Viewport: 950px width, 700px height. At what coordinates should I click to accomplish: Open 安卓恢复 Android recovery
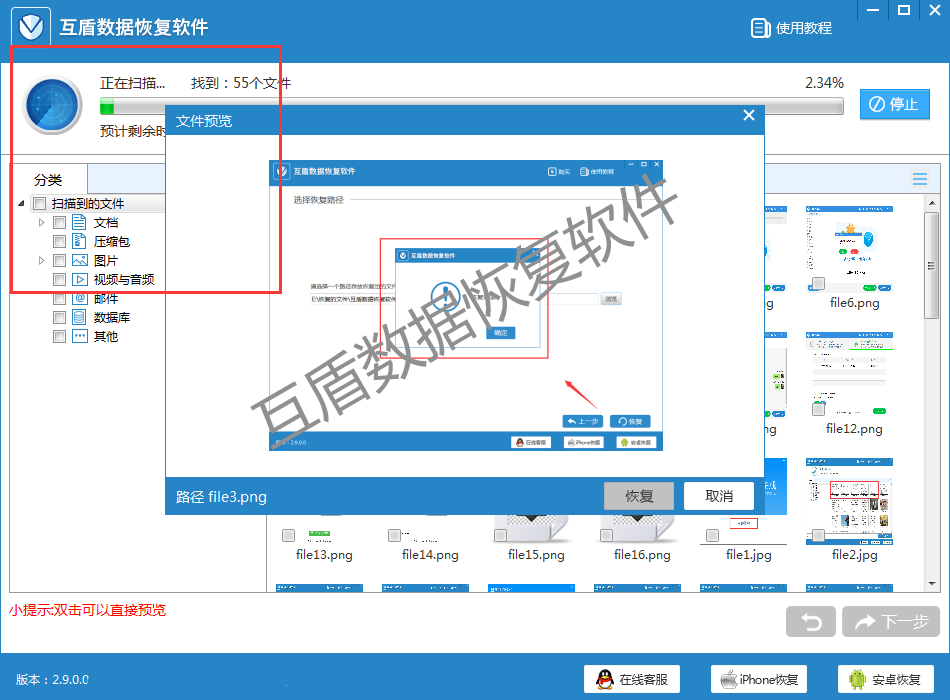(886, 679)
